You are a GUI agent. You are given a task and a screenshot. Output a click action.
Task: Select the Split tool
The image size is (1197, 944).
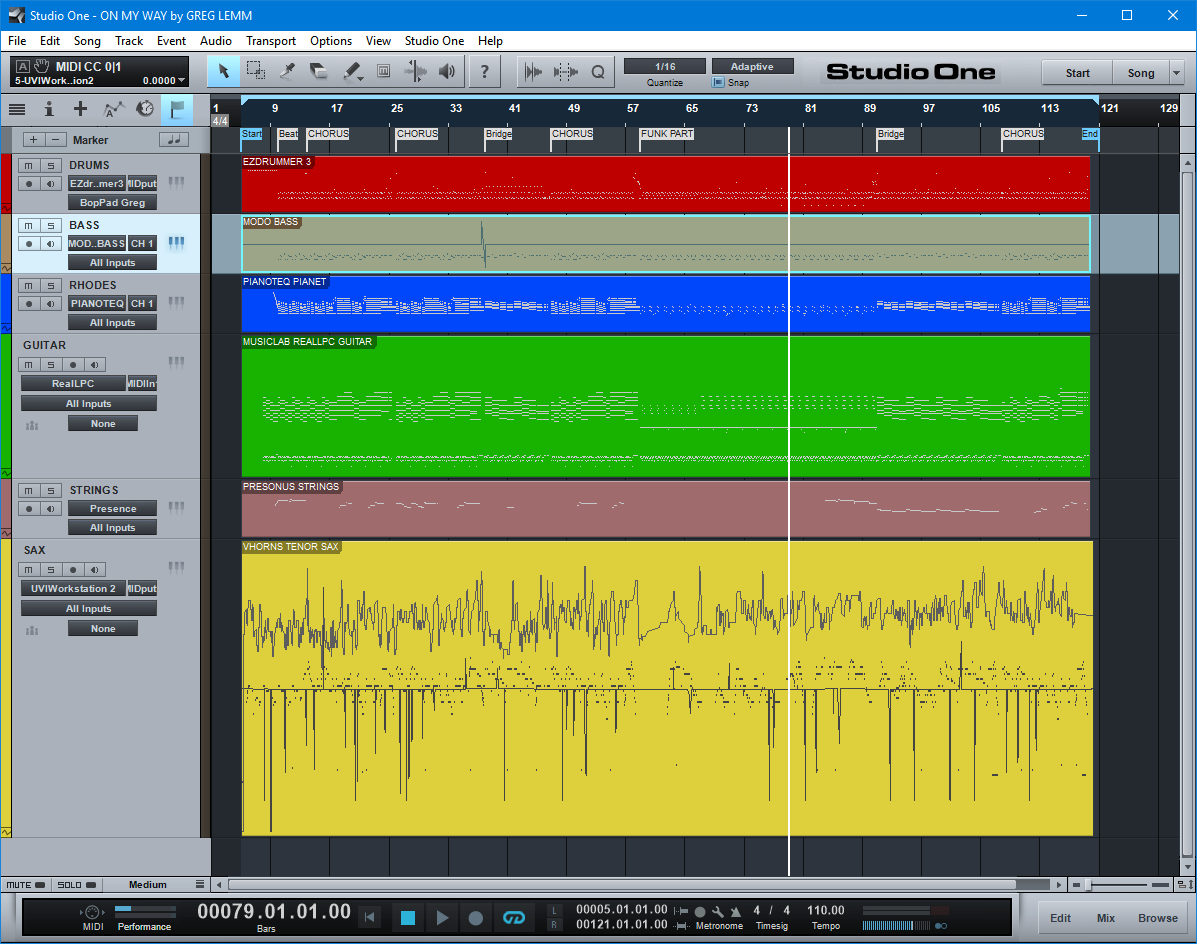287,72
